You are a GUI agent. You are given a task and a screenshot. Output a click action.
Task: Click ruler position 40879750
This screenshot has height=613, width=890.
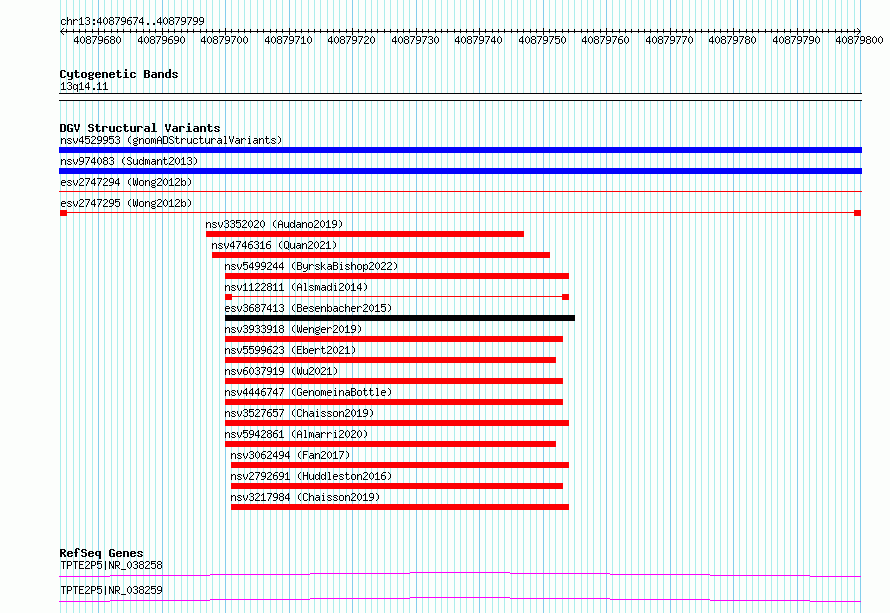543,40
